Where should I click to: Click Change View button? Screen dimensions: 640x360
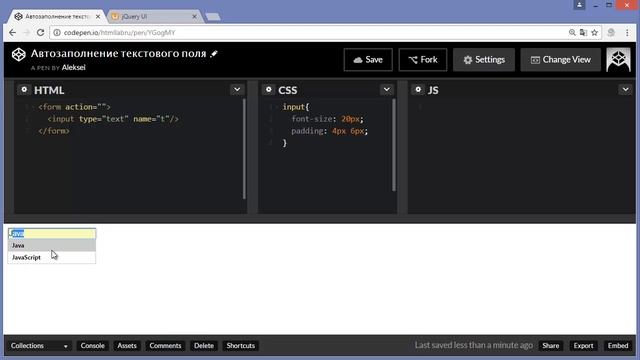tap(560, 60)
